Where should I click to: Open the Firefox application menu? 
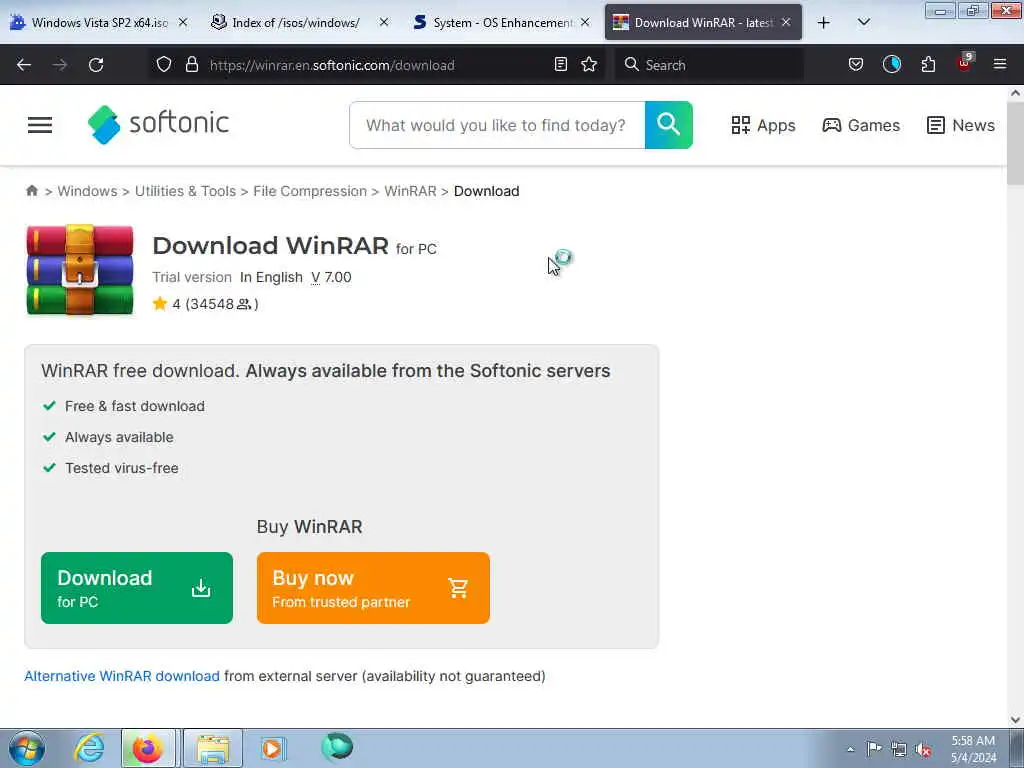click(1000, 65)
